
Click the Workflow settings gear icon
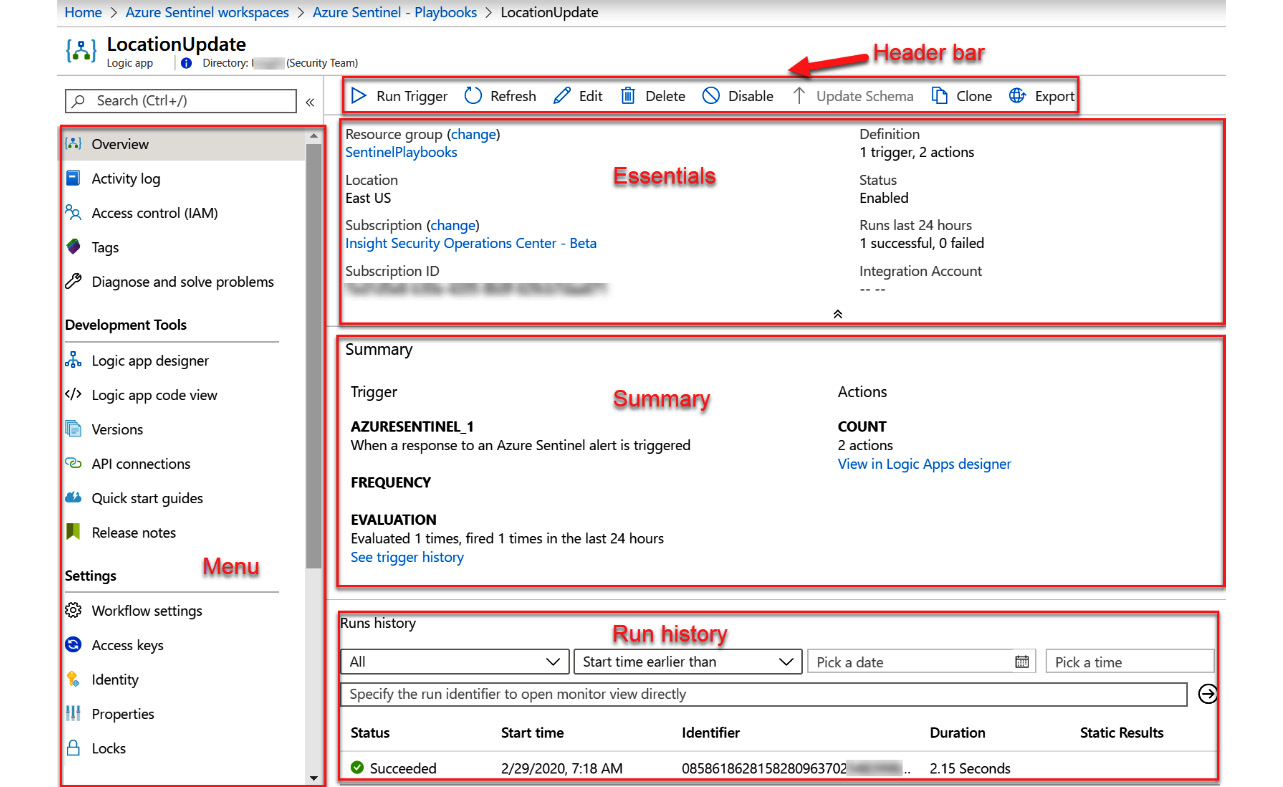73,610
